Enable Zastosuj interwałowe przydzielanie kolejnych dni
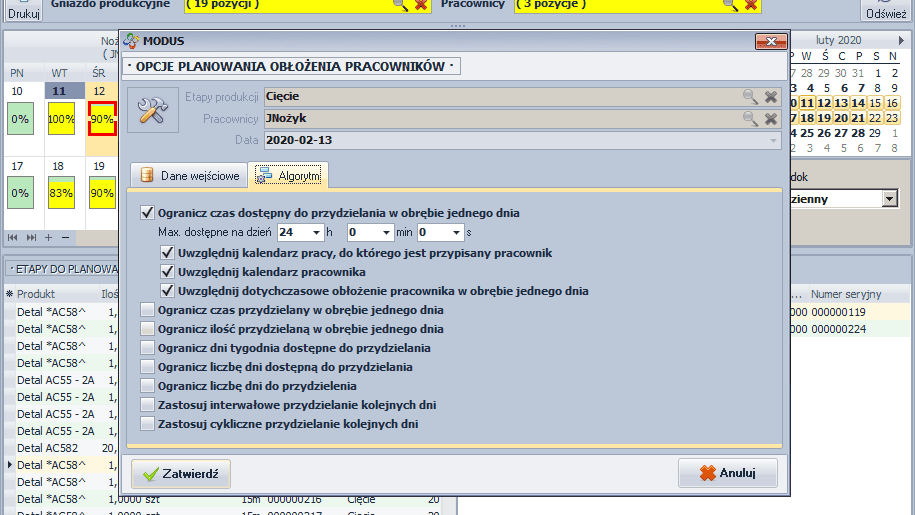 (147, 405)
